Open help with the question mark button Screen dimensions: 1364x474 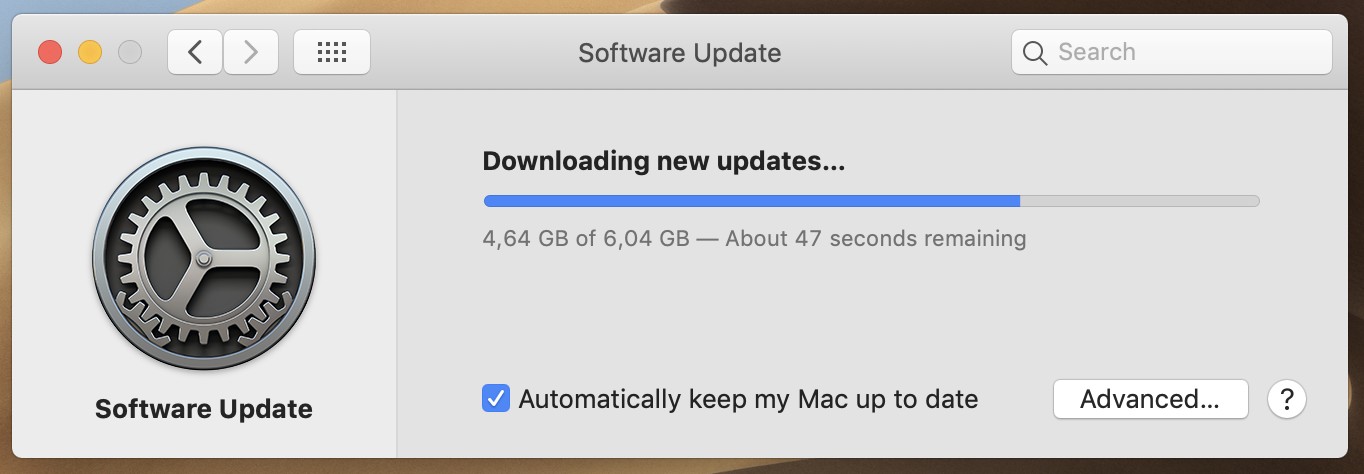[1287, 399]
